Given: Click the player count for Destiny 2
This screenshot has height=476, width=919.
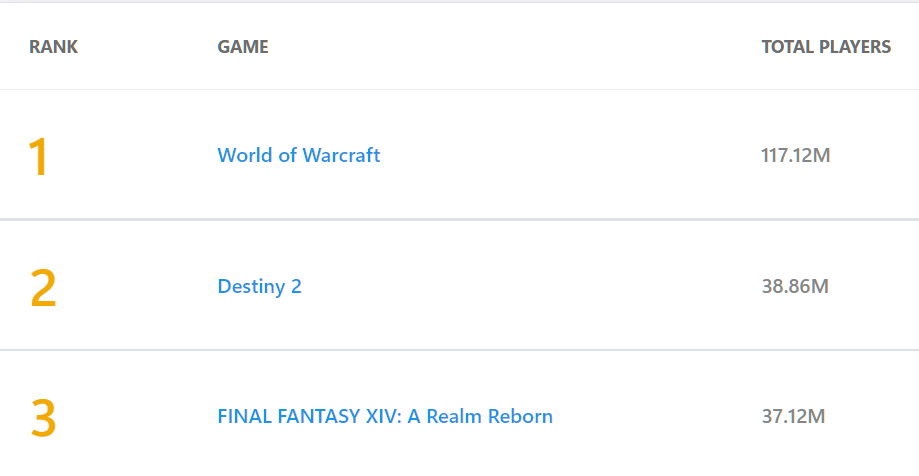Looking at the screenshot, I should [x=795, y=286].
